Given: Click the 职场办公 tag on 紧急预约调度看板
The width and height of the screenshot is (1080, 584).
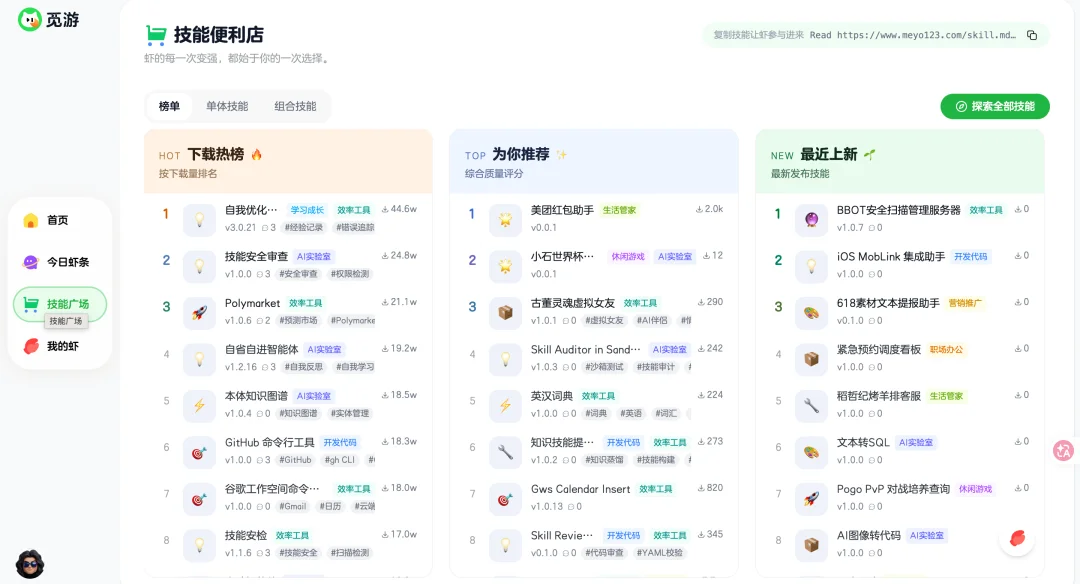Looking at the screenshot, I should pos(946,350).
